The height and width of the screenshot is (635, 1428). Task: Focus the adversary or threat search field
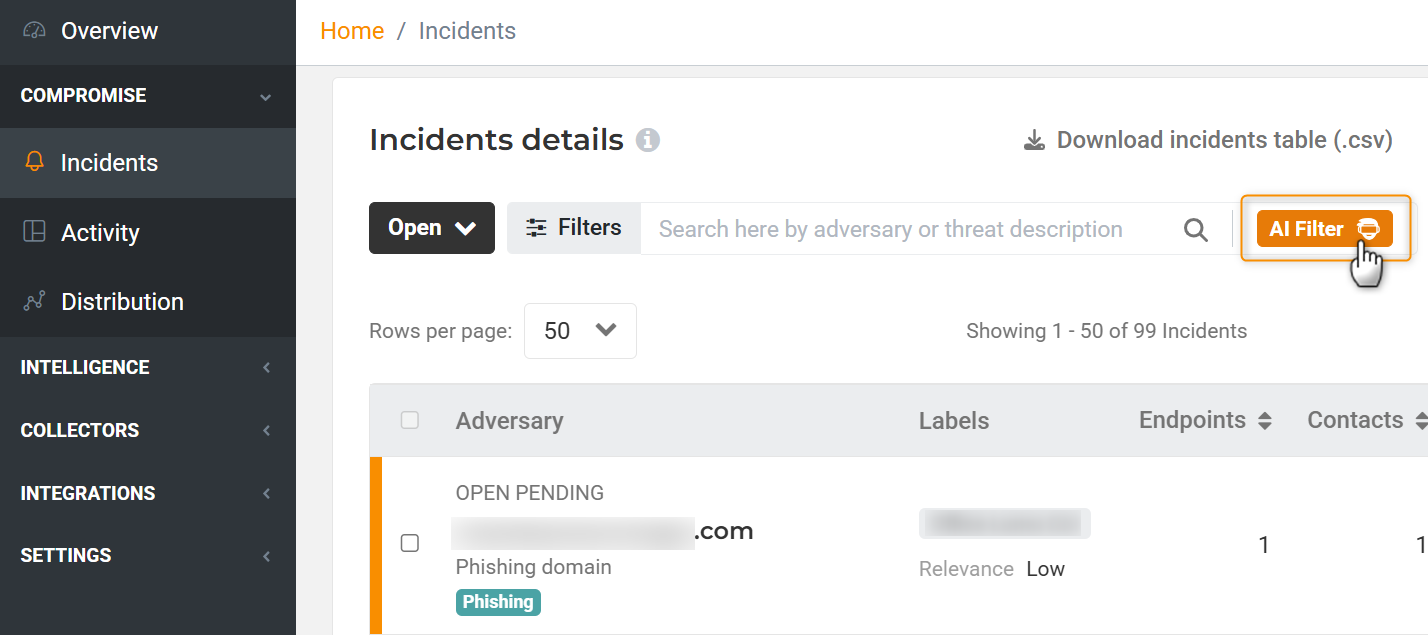point(900,229)
